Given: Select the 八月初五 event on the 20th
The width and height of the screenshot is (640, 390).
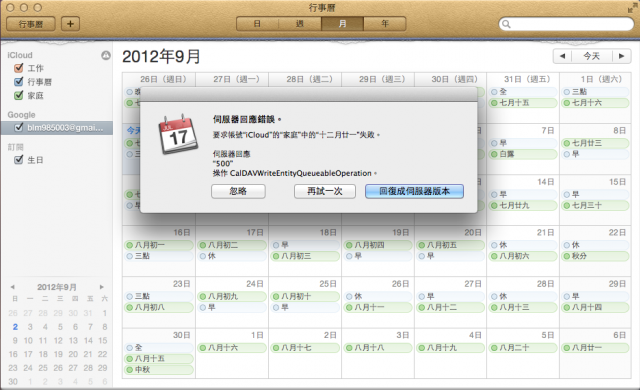Looking at the screenshot, I should pyautogui.click(x=451, y=245).
